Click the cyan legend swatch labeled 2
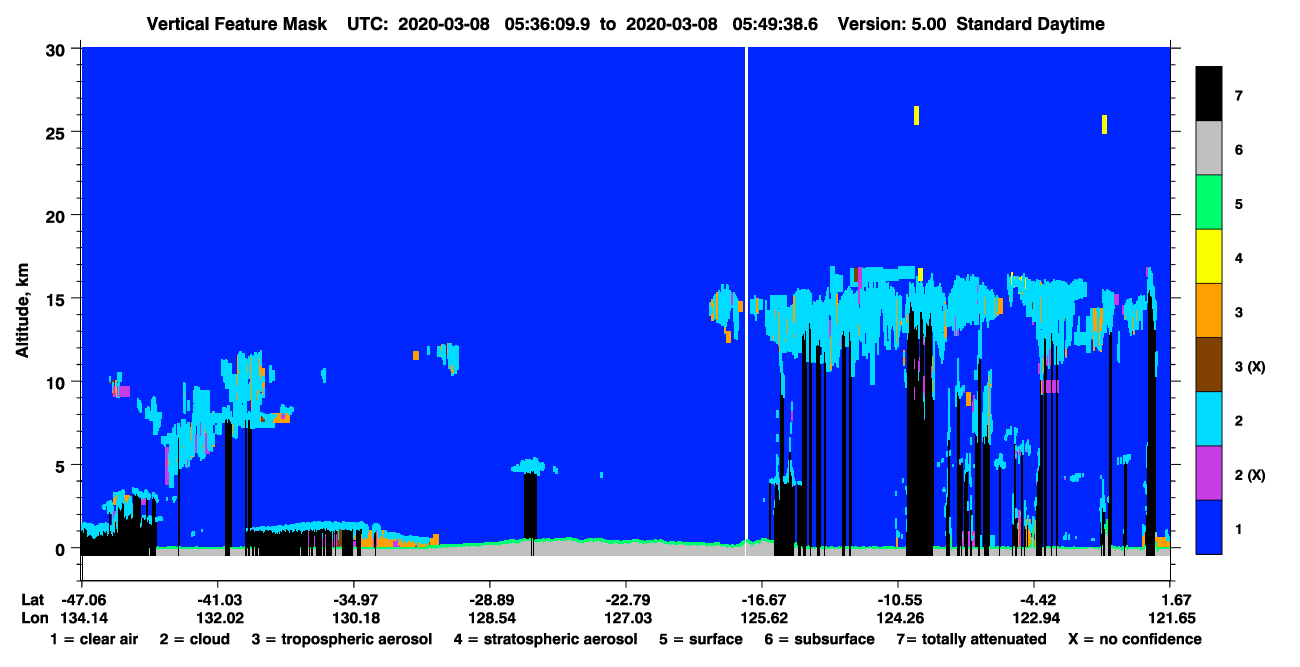1300x667 pixels. (1209, 419)
